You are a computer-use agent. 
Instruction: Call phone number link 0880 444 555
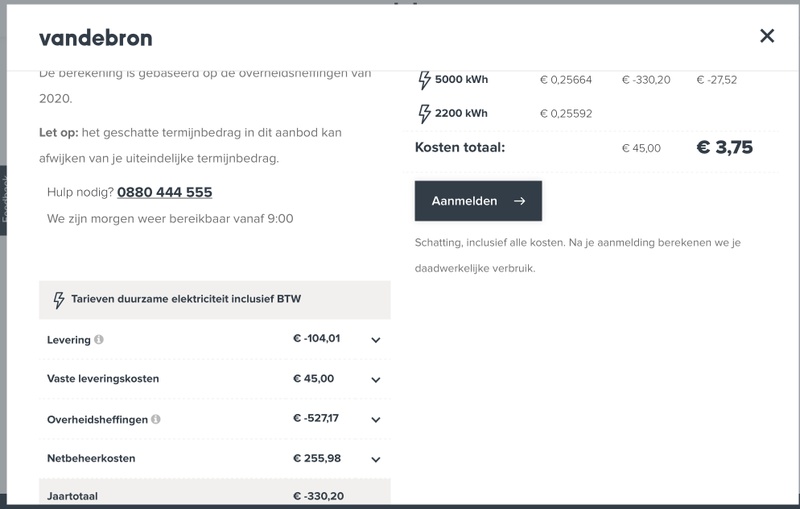pyautogui.click(x=164, y=192)
